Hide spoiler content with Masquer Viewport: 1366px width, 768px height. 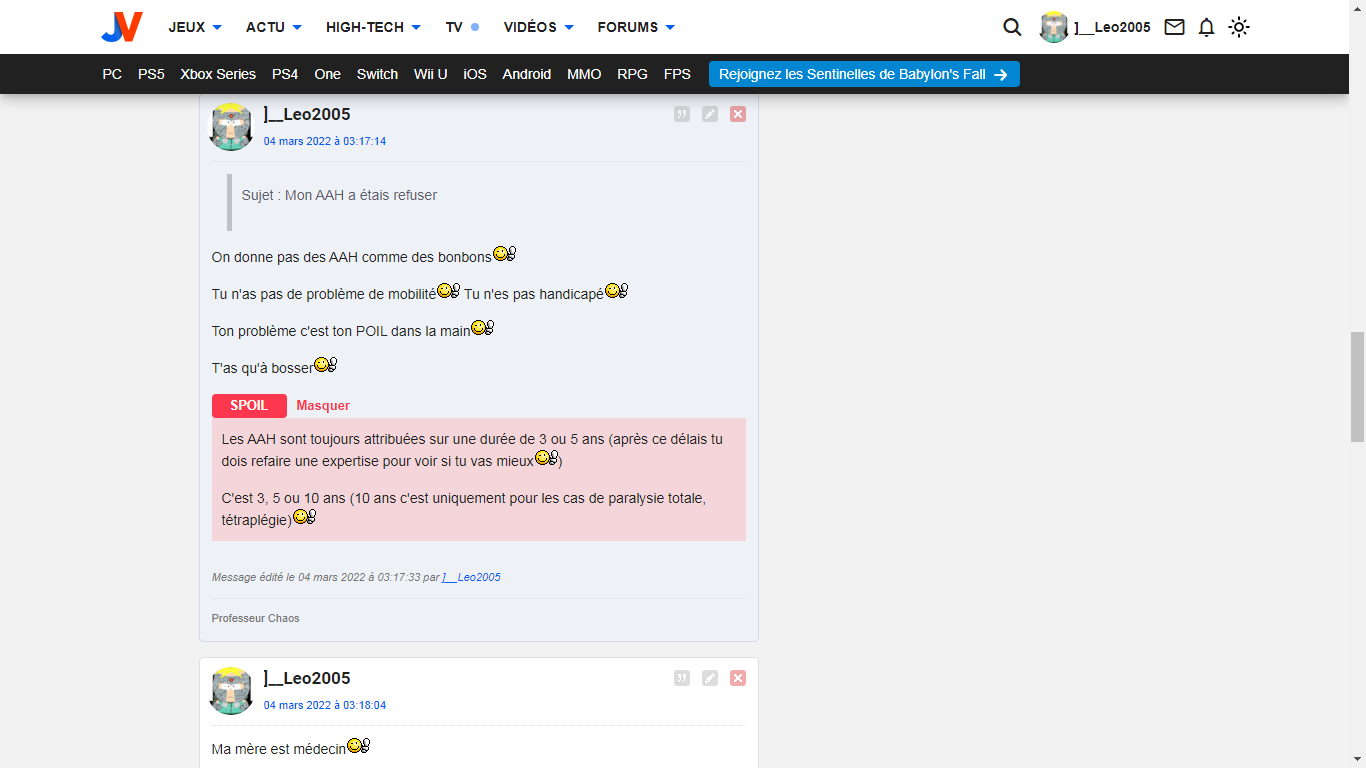(x=323, y=406)
